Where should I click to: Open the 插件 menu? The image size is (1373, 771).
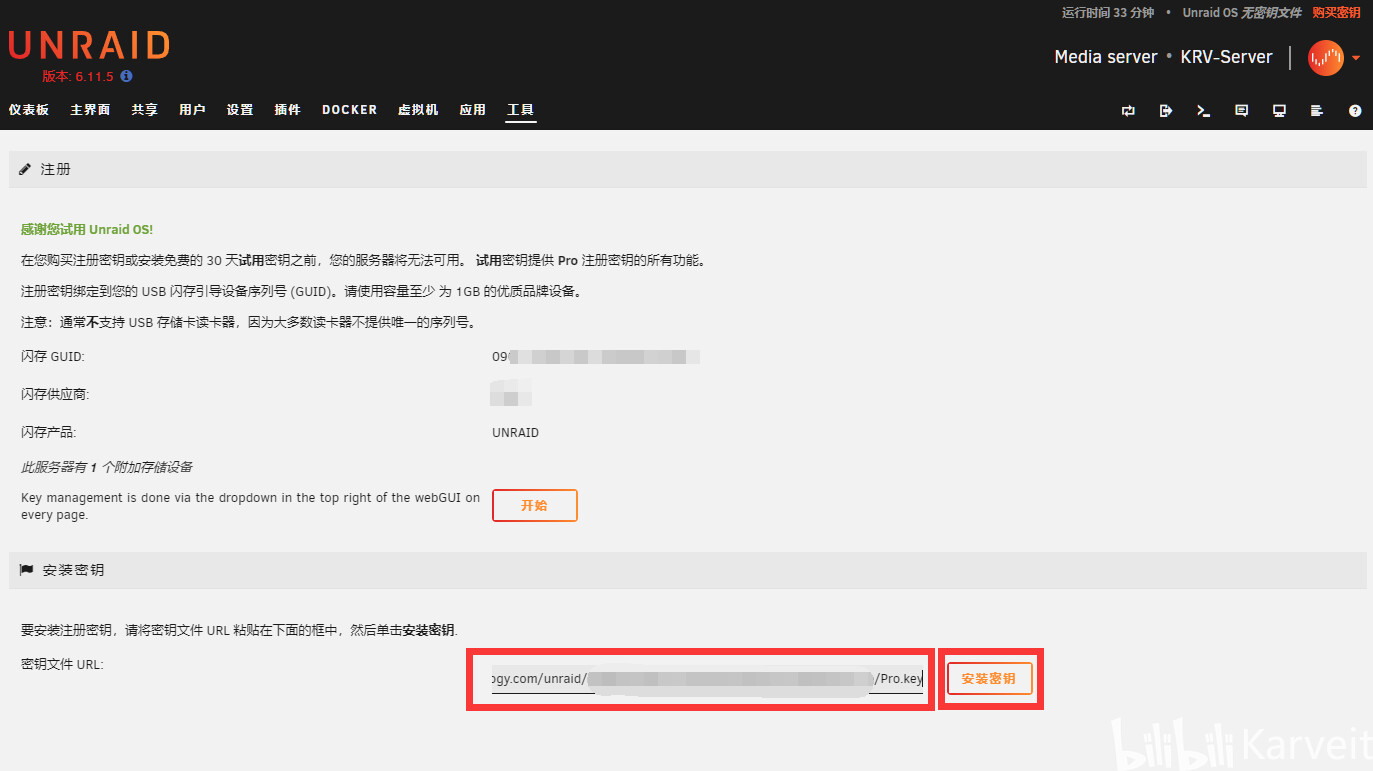pyautogui.click(x=288, y=110)
